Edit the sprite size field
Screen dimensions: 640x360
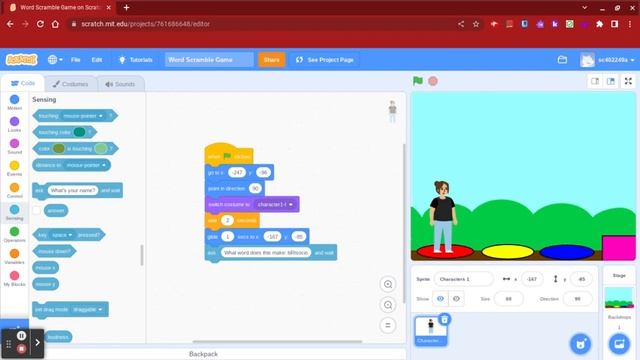508,299
